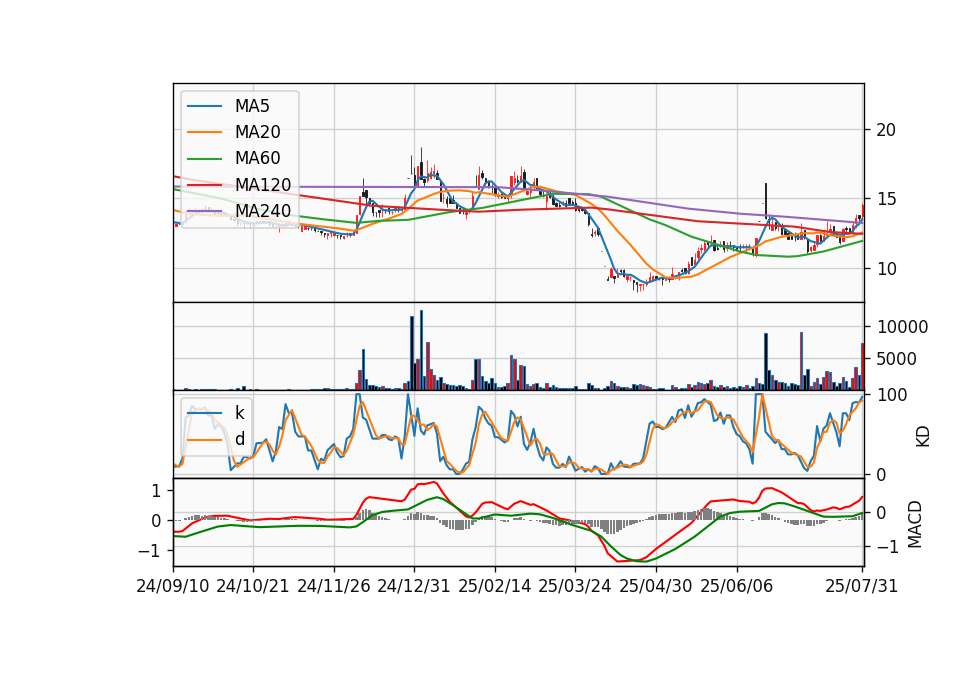The image size is (960, 690).
Task: Click the volume axis value 10000
Action: (902, 327)
